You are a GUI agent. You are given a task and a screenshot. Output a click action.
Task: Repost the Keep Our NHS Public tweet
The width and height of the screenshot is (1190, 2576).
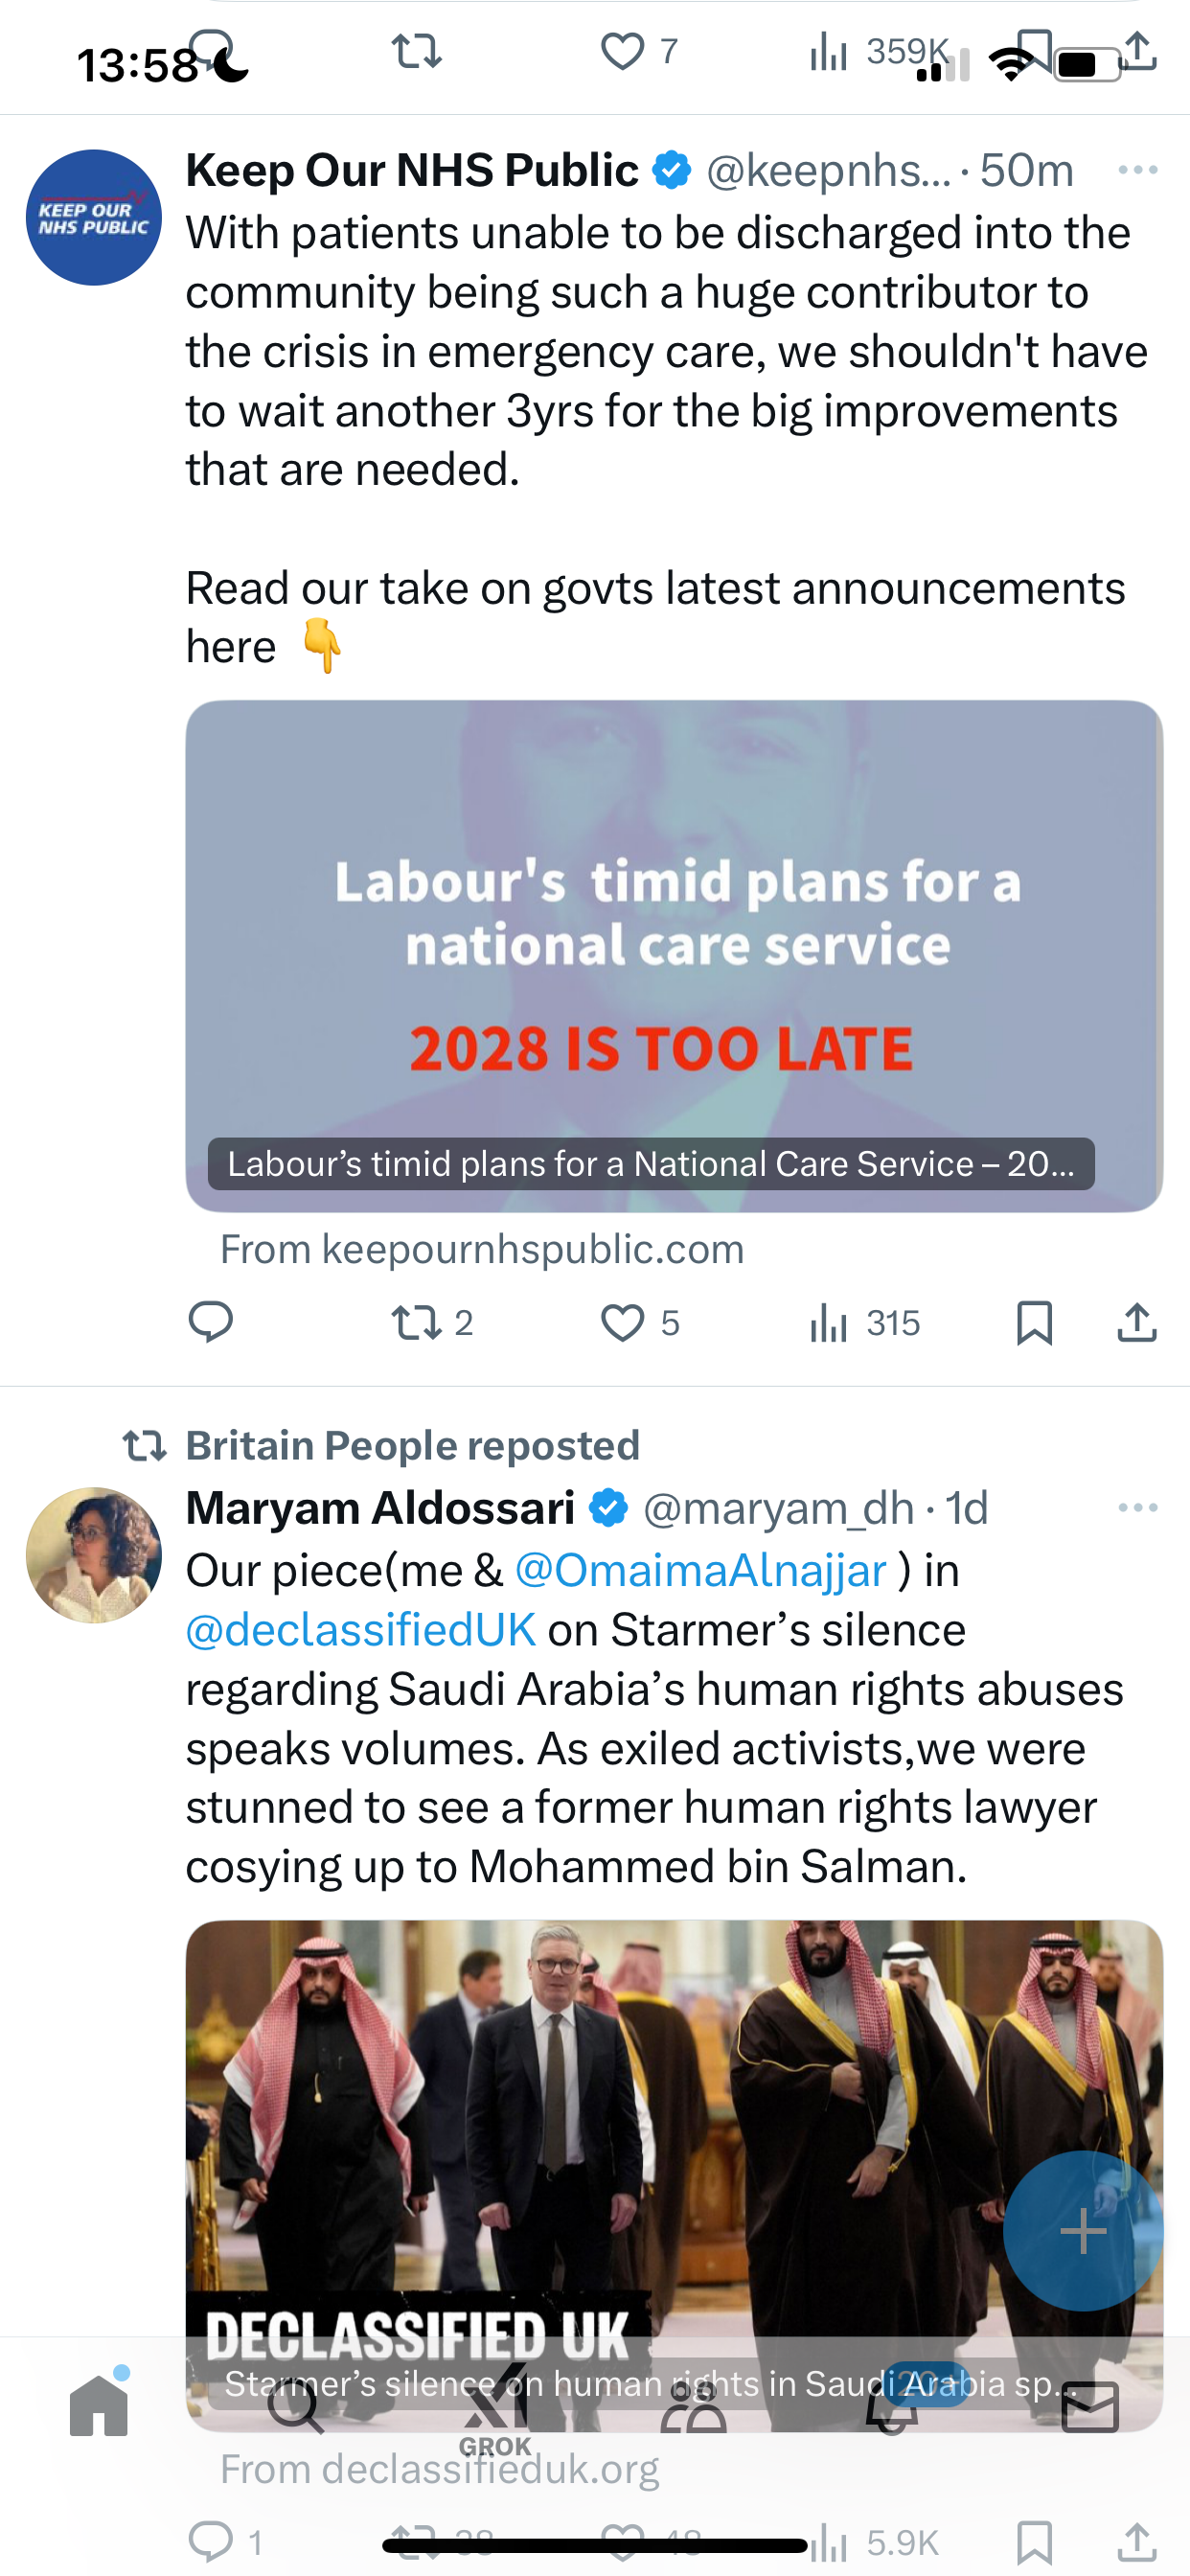click(x=431, y=1322)
